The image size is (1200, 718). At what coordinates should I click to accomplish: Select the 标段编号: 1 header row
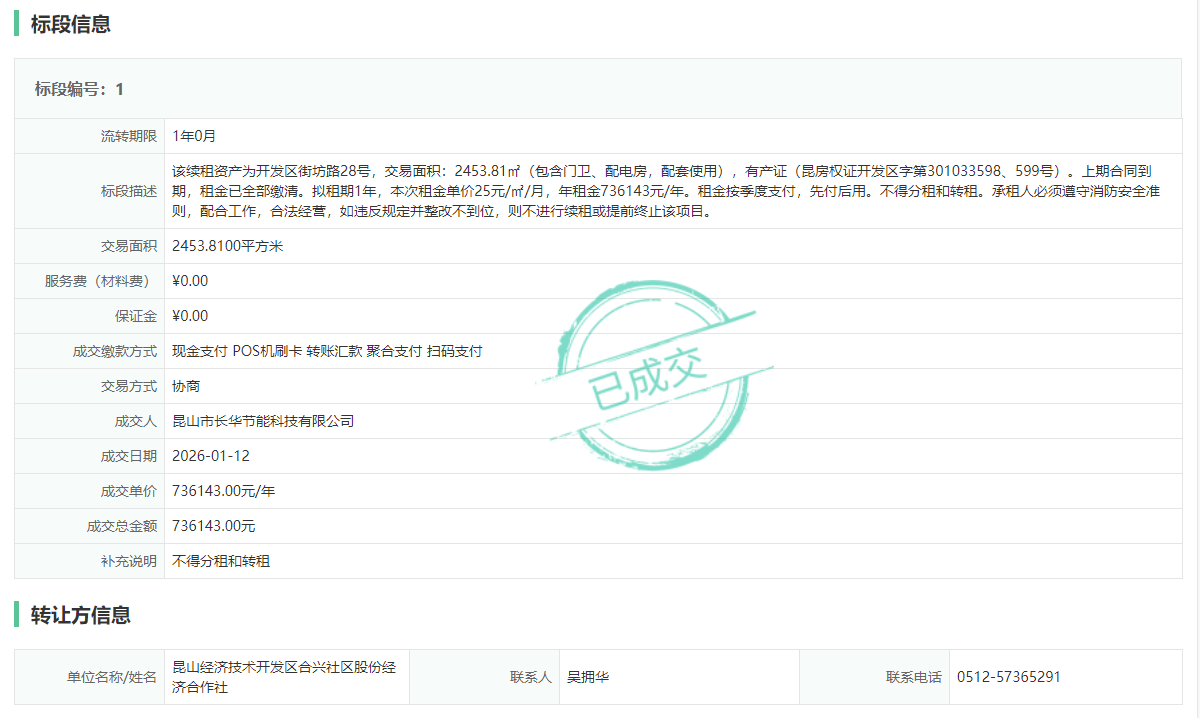coord(79,89)
